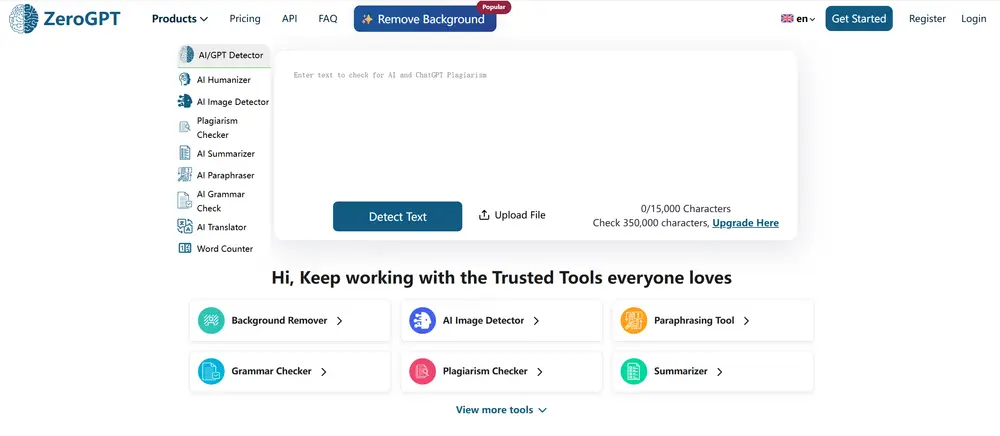Click the chevron next to Paraphrasing Tool
This screenshot has height=436, width=1000.
point(746,321)
